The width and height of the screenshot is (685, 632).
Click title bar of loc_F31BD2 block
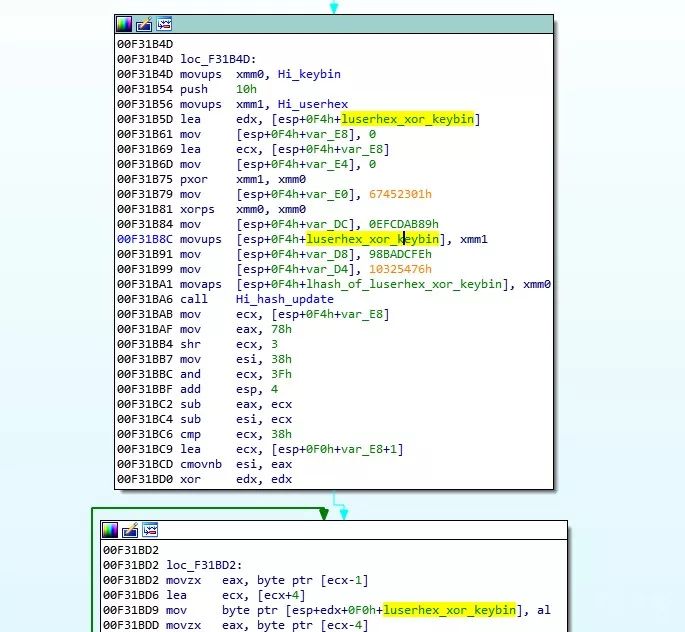click(334, 530)
